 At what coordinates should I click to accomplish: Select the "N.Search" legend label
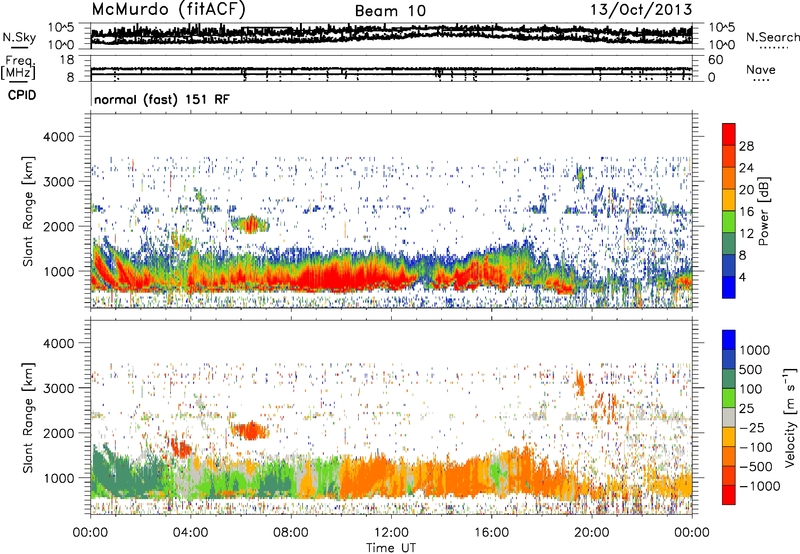772,37
